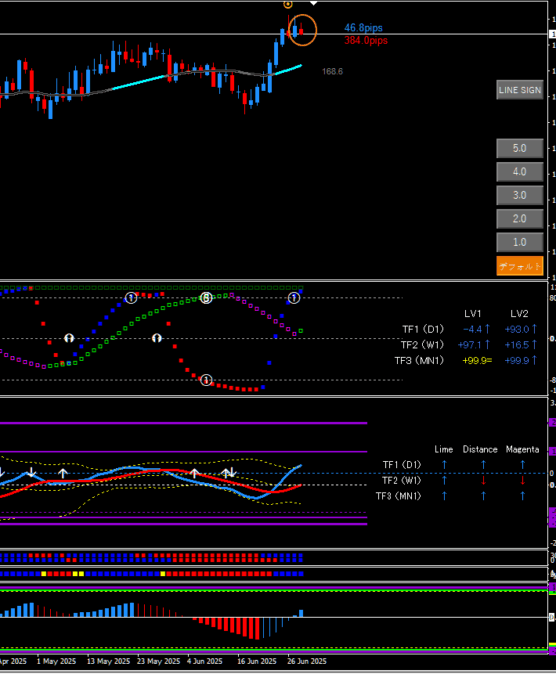Click the TF3 (MN1) Lime up arrow
Image resolution: width=556 pixels, height=674 pixels.
coord(444,496)
